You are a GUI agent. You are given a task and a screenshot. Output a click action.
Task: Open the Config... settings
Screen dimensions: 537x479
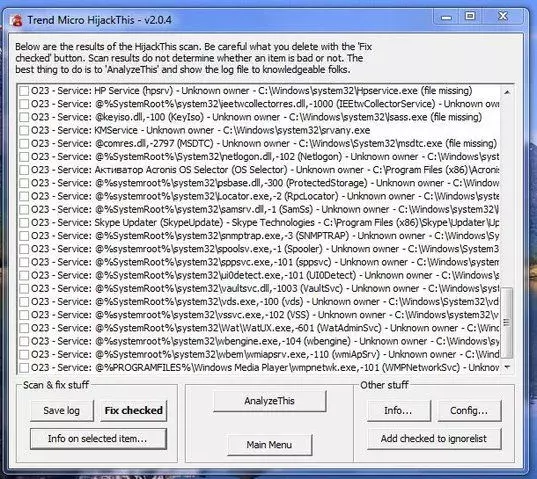coord(469,411)
